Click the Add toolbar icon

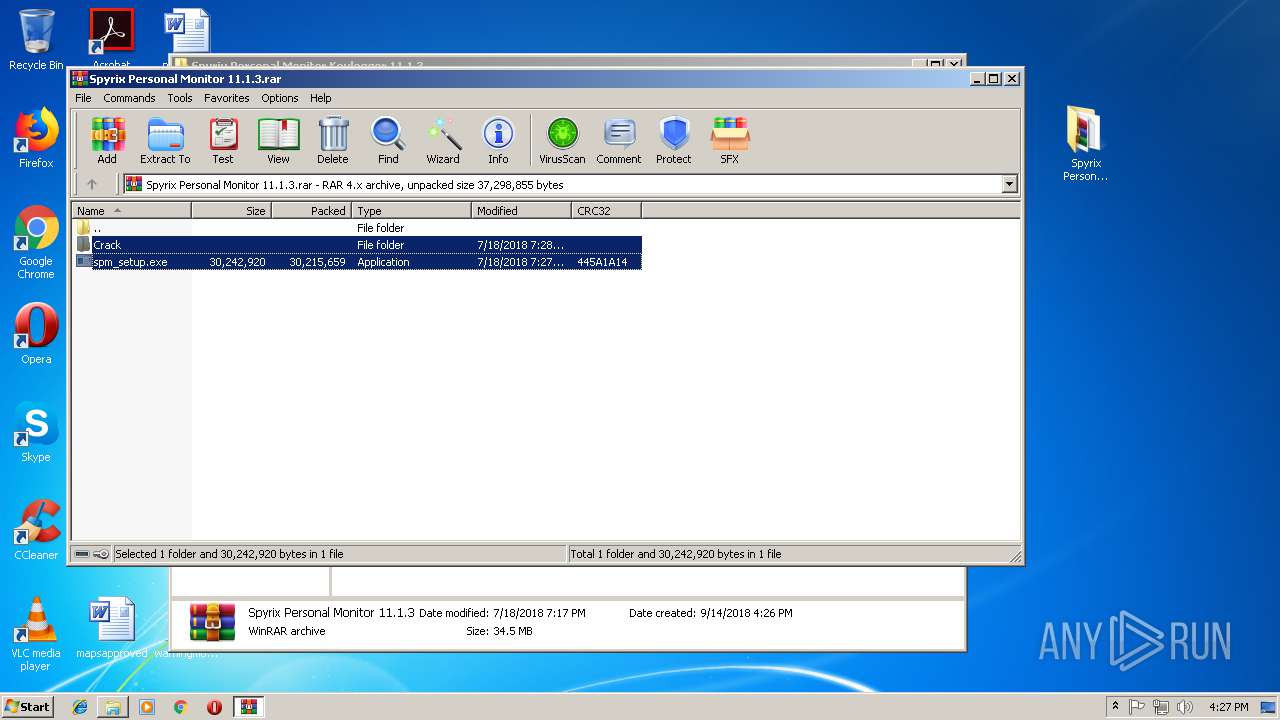(107, 141)
